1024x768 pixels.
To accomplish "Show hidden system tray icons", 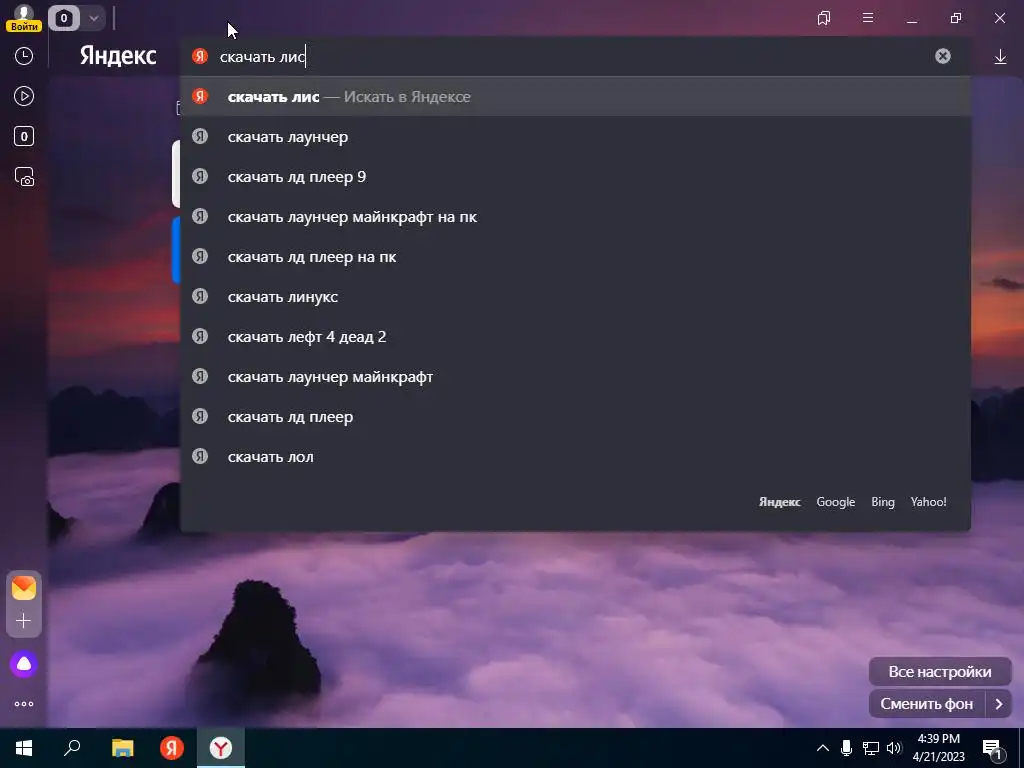I will pyautogui.click(x=823, y=748).
